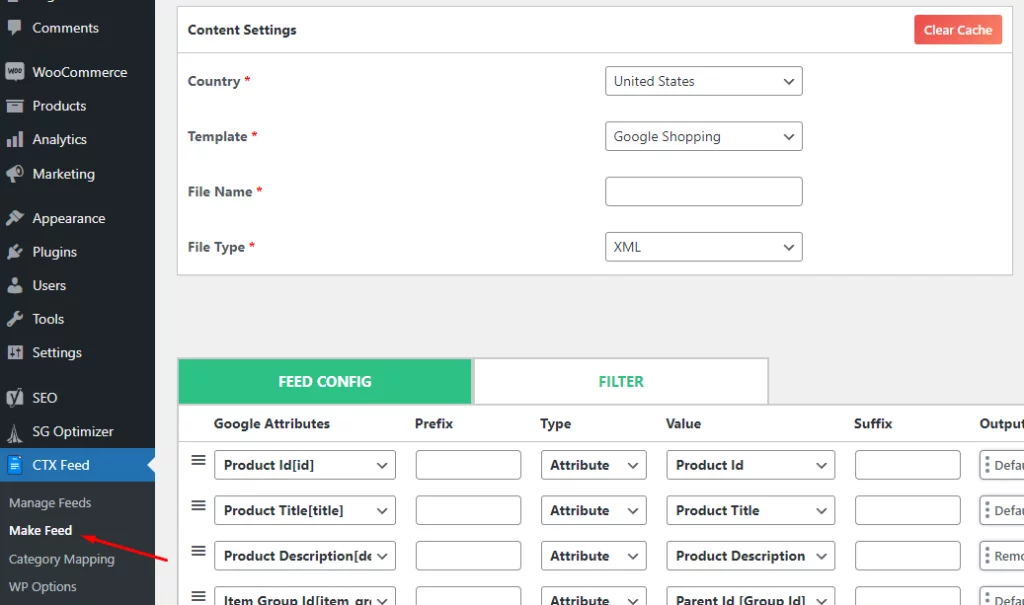
Task: Open Category Mapping submenu item
Action: tap(61, 559)
